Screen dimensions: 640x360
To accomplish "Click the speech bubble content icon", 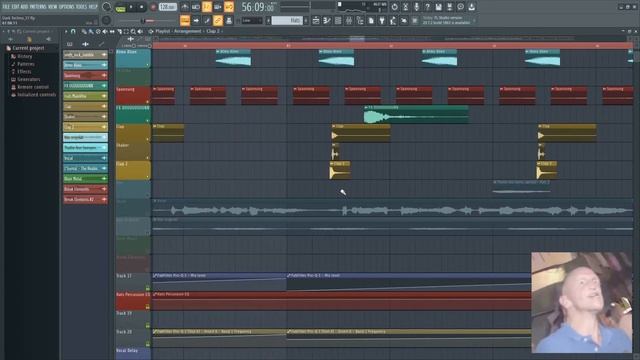I will pyautogui.click(x=460, y=7).
